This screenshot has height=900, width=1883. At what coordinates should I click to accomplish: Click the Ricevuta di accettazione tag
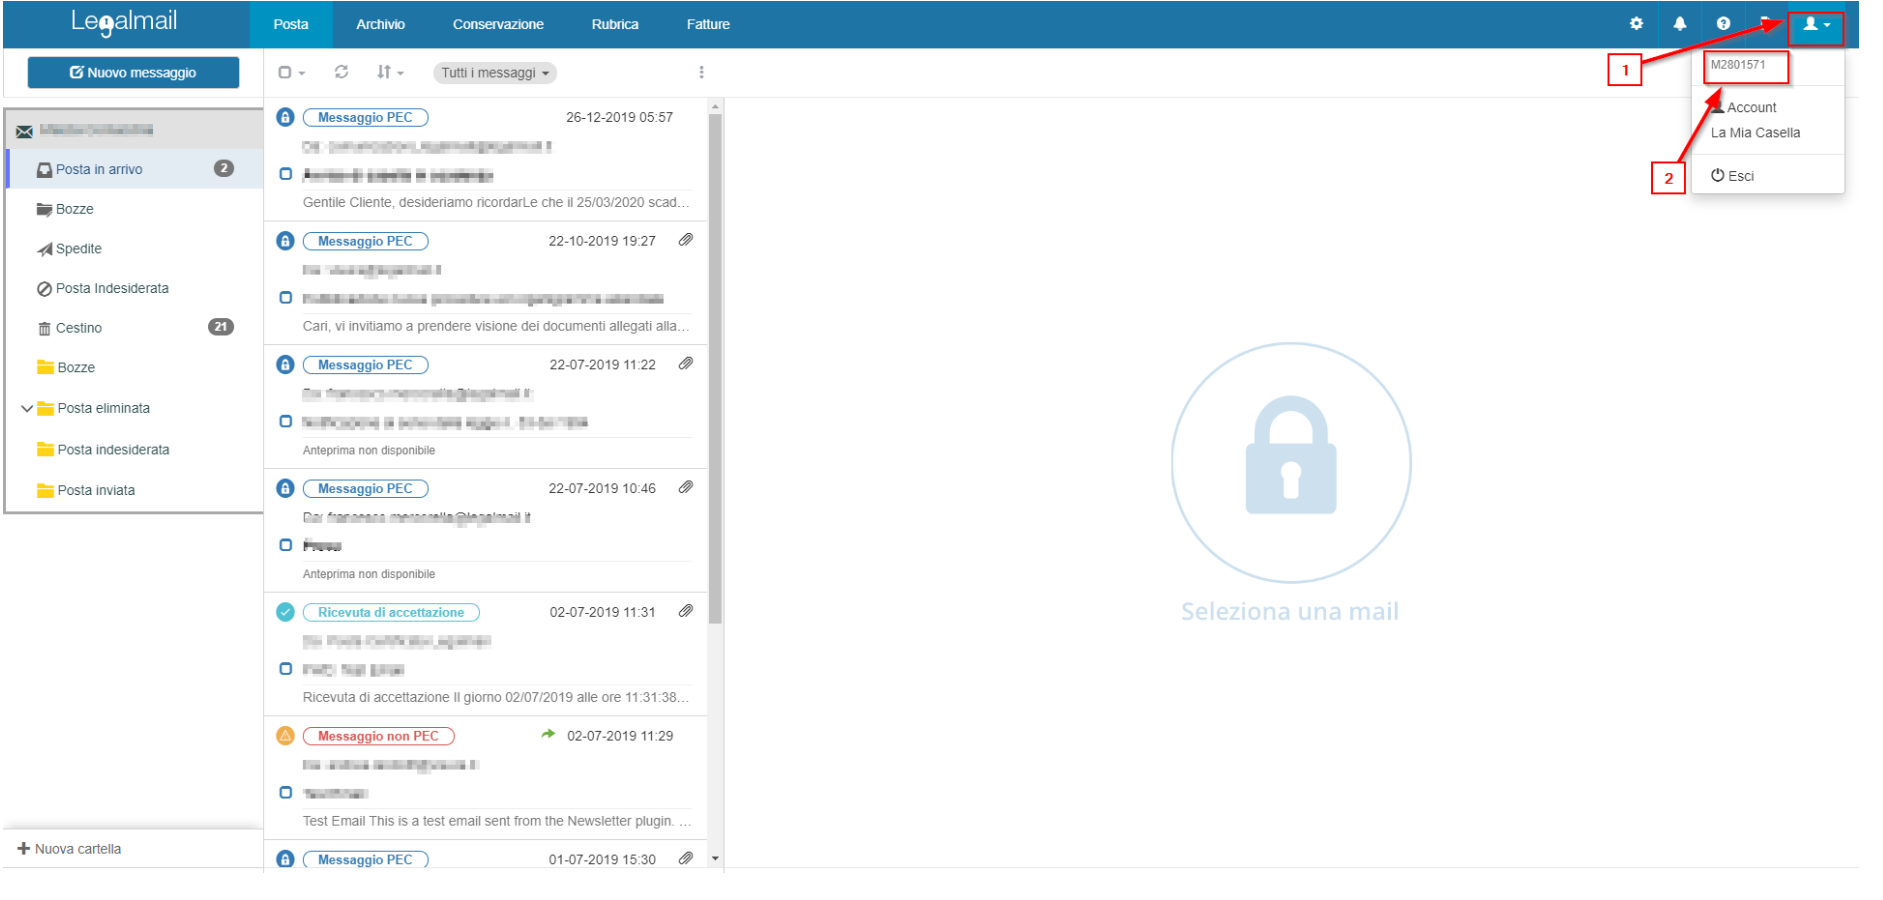click(x=391, y=612)
